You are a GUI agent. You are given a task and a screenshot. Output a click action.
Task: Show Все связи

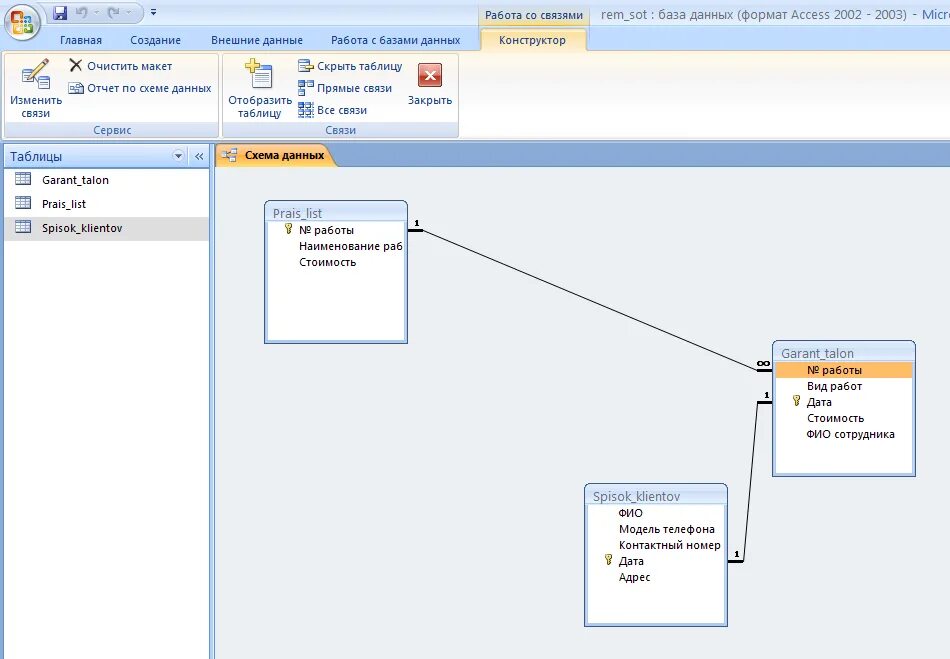(x=333, y=110)
